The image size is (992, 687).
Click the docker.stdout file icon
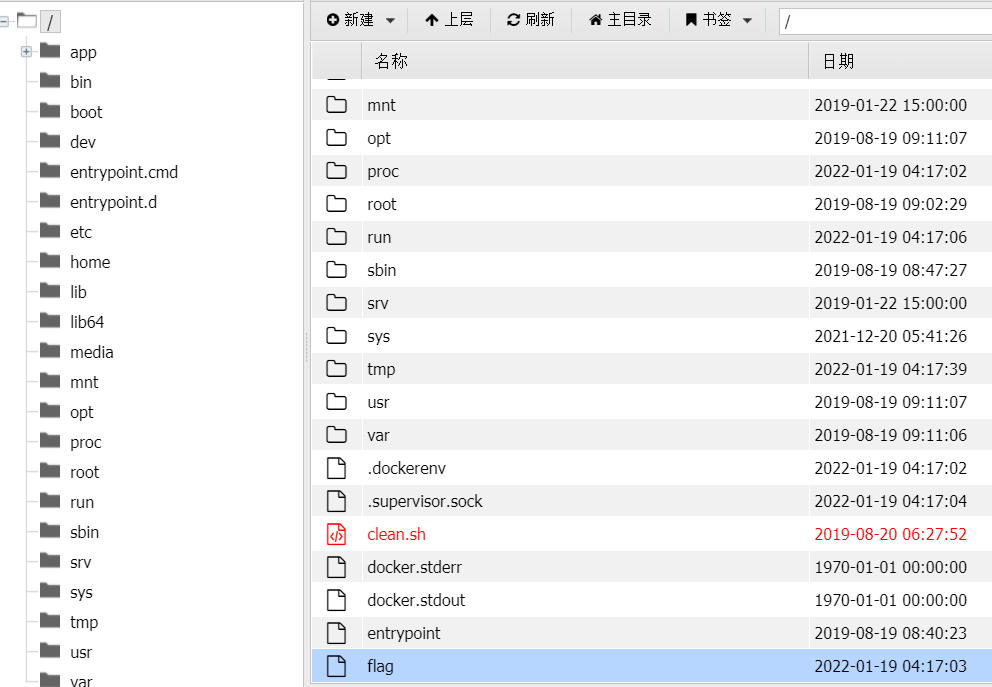tap(337, 600)
